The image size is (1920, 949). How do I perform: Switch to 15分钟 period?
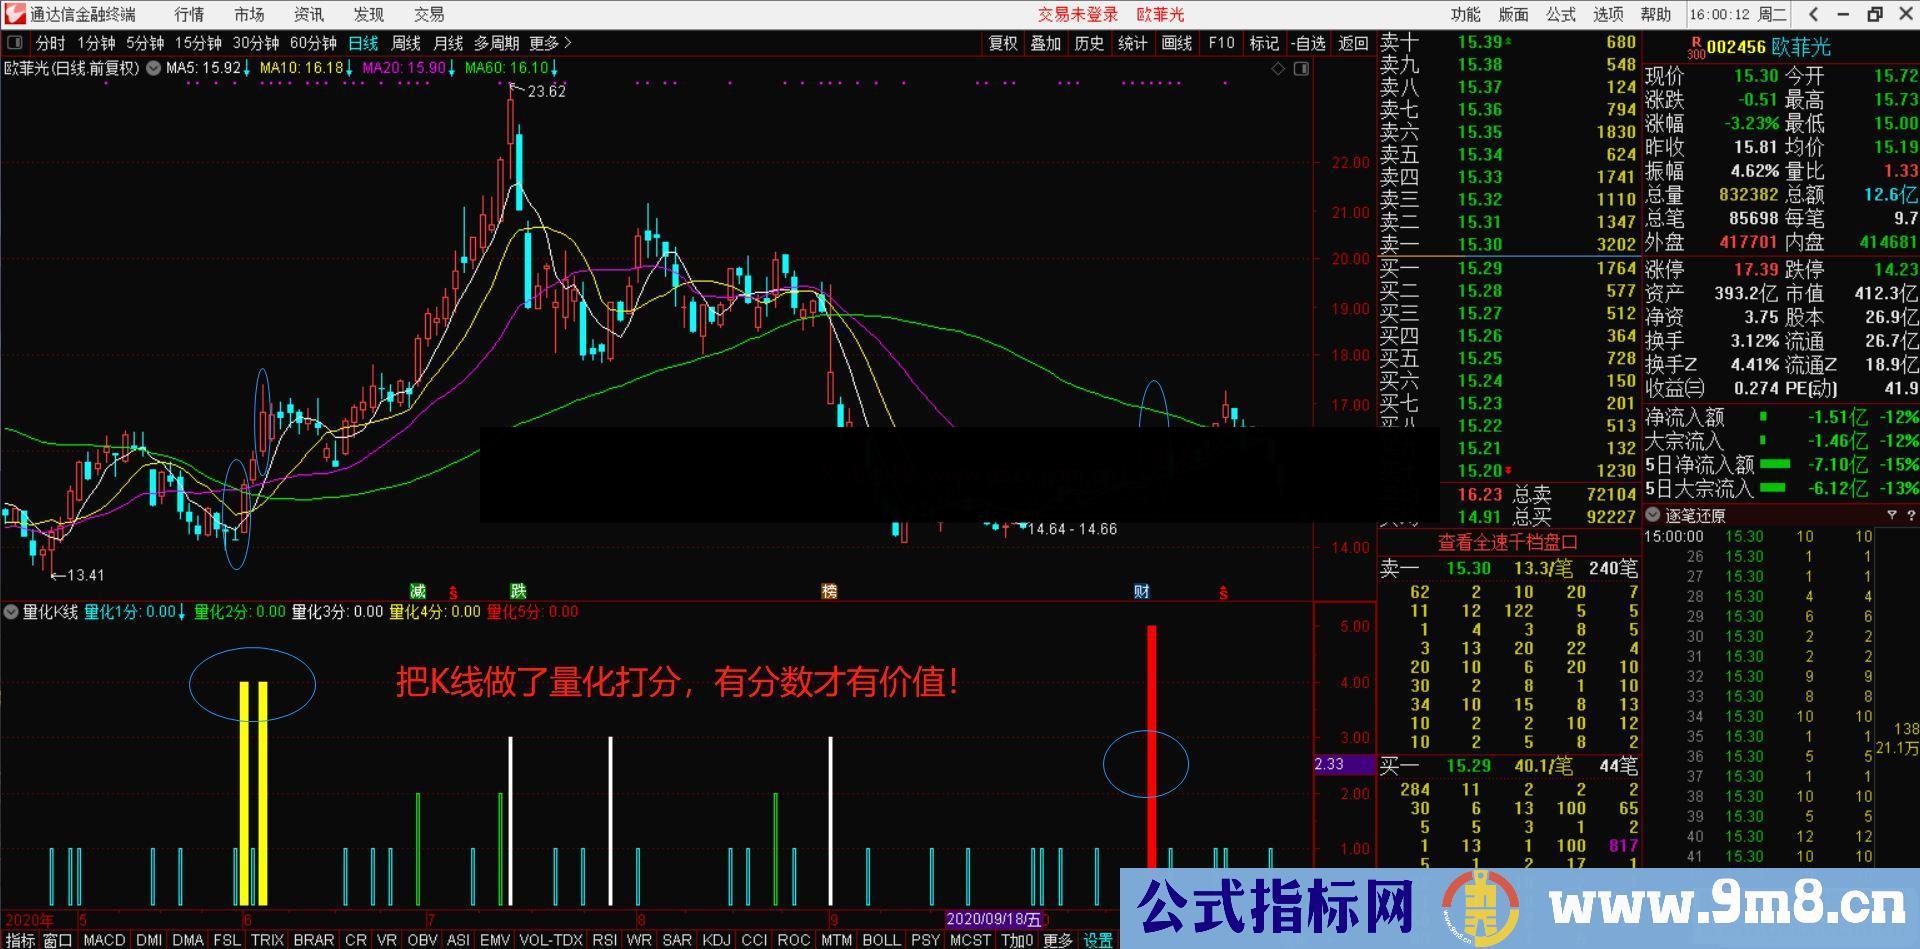(x=198, y=43)
